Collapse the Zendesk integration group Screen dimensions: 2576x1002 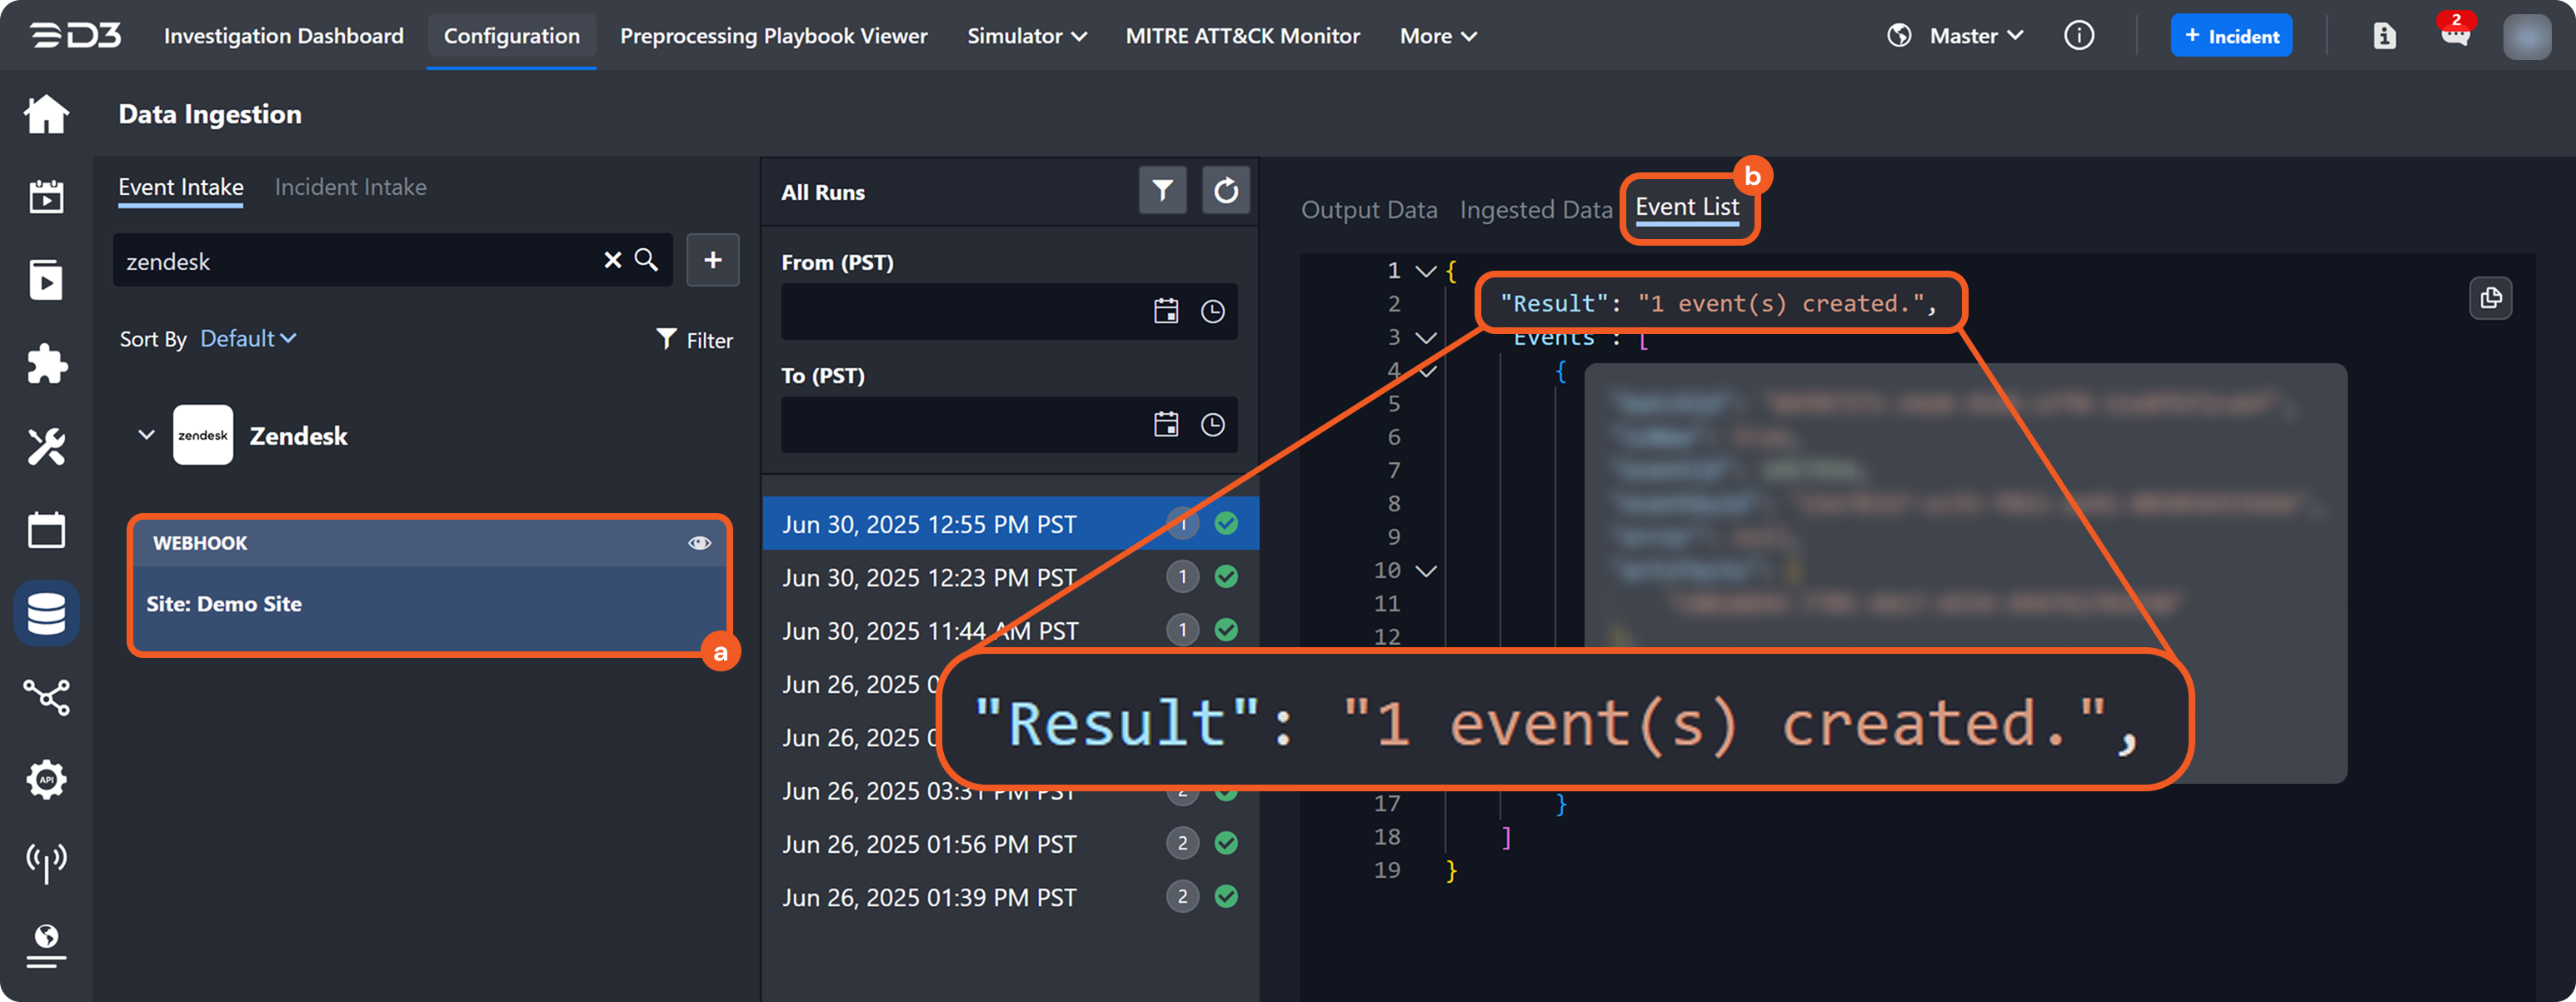point(146,435)
